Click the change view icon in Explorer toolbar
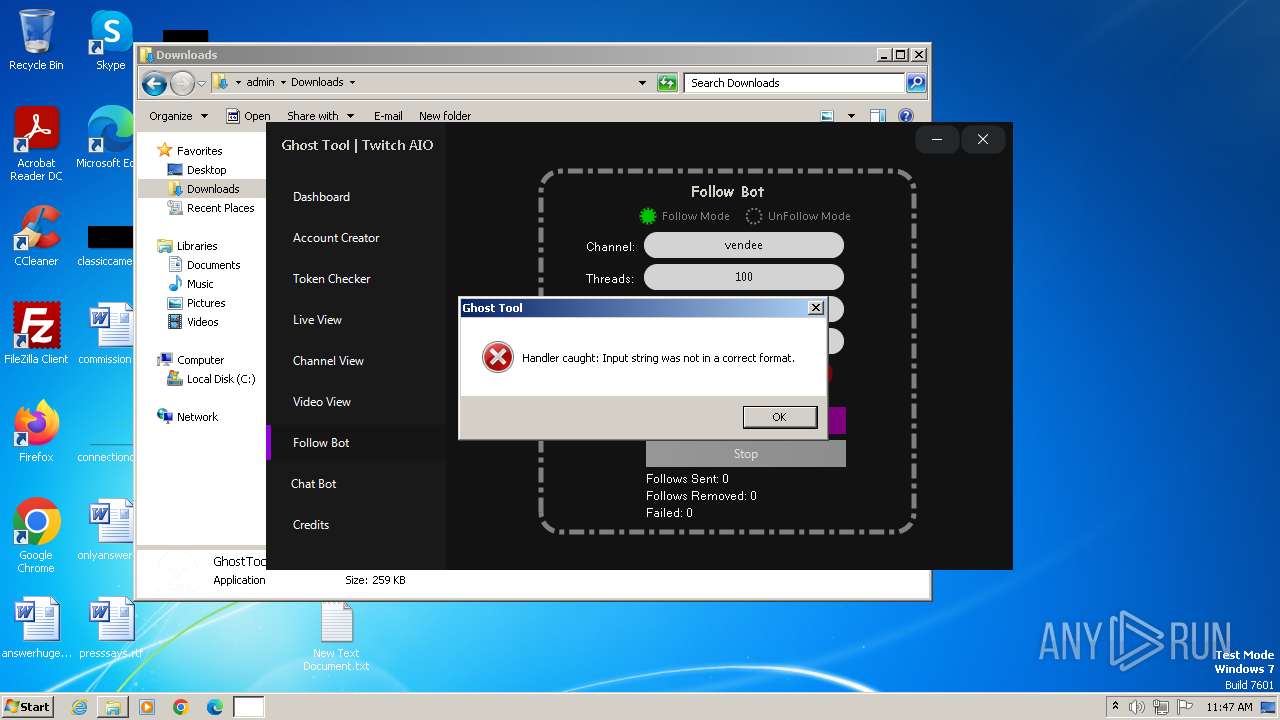The height and width of the screenshot is (720, 1280). click(x=827, y=116)
